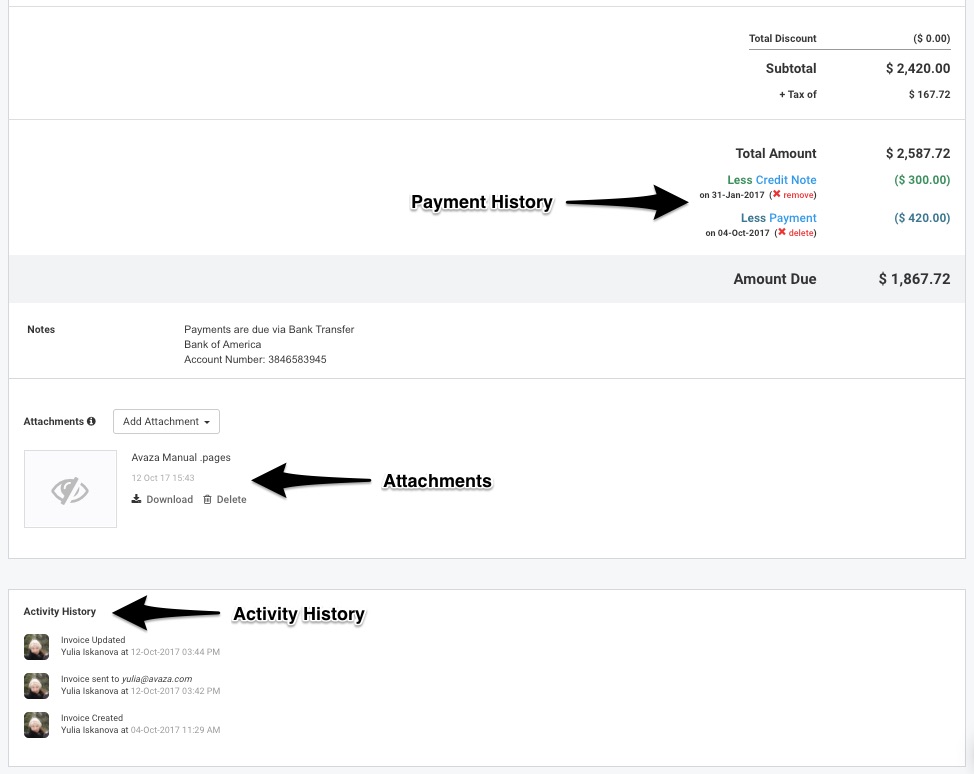This screenshot has height=774, width=974.
Task: Click the Avaza Manual .pages file name
Action: coord(181,457)
